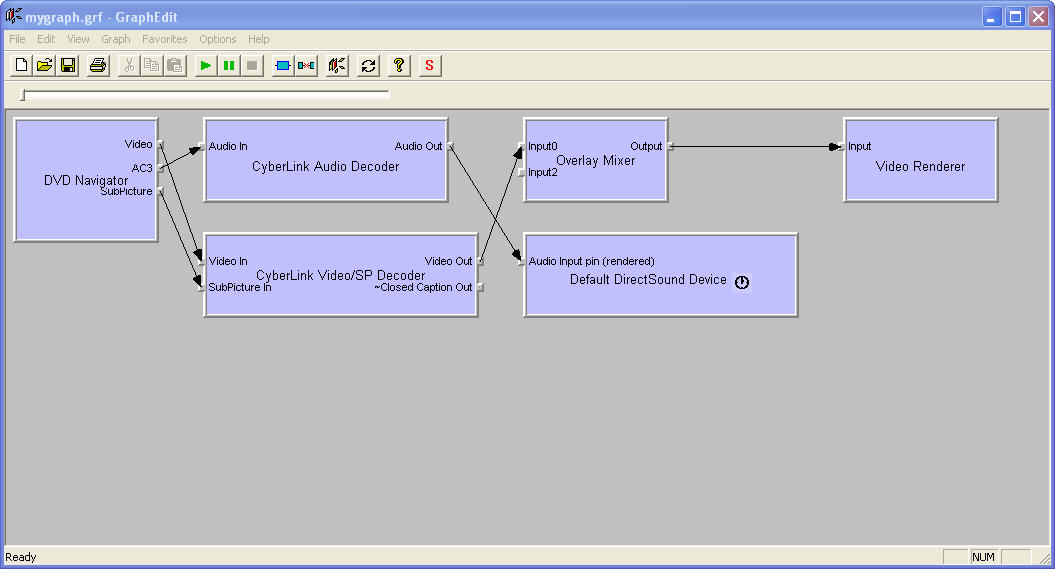This screenshot has height=569, width=1055.
Task: Click the Paste clipboard icon
Action: coord(175,65)
